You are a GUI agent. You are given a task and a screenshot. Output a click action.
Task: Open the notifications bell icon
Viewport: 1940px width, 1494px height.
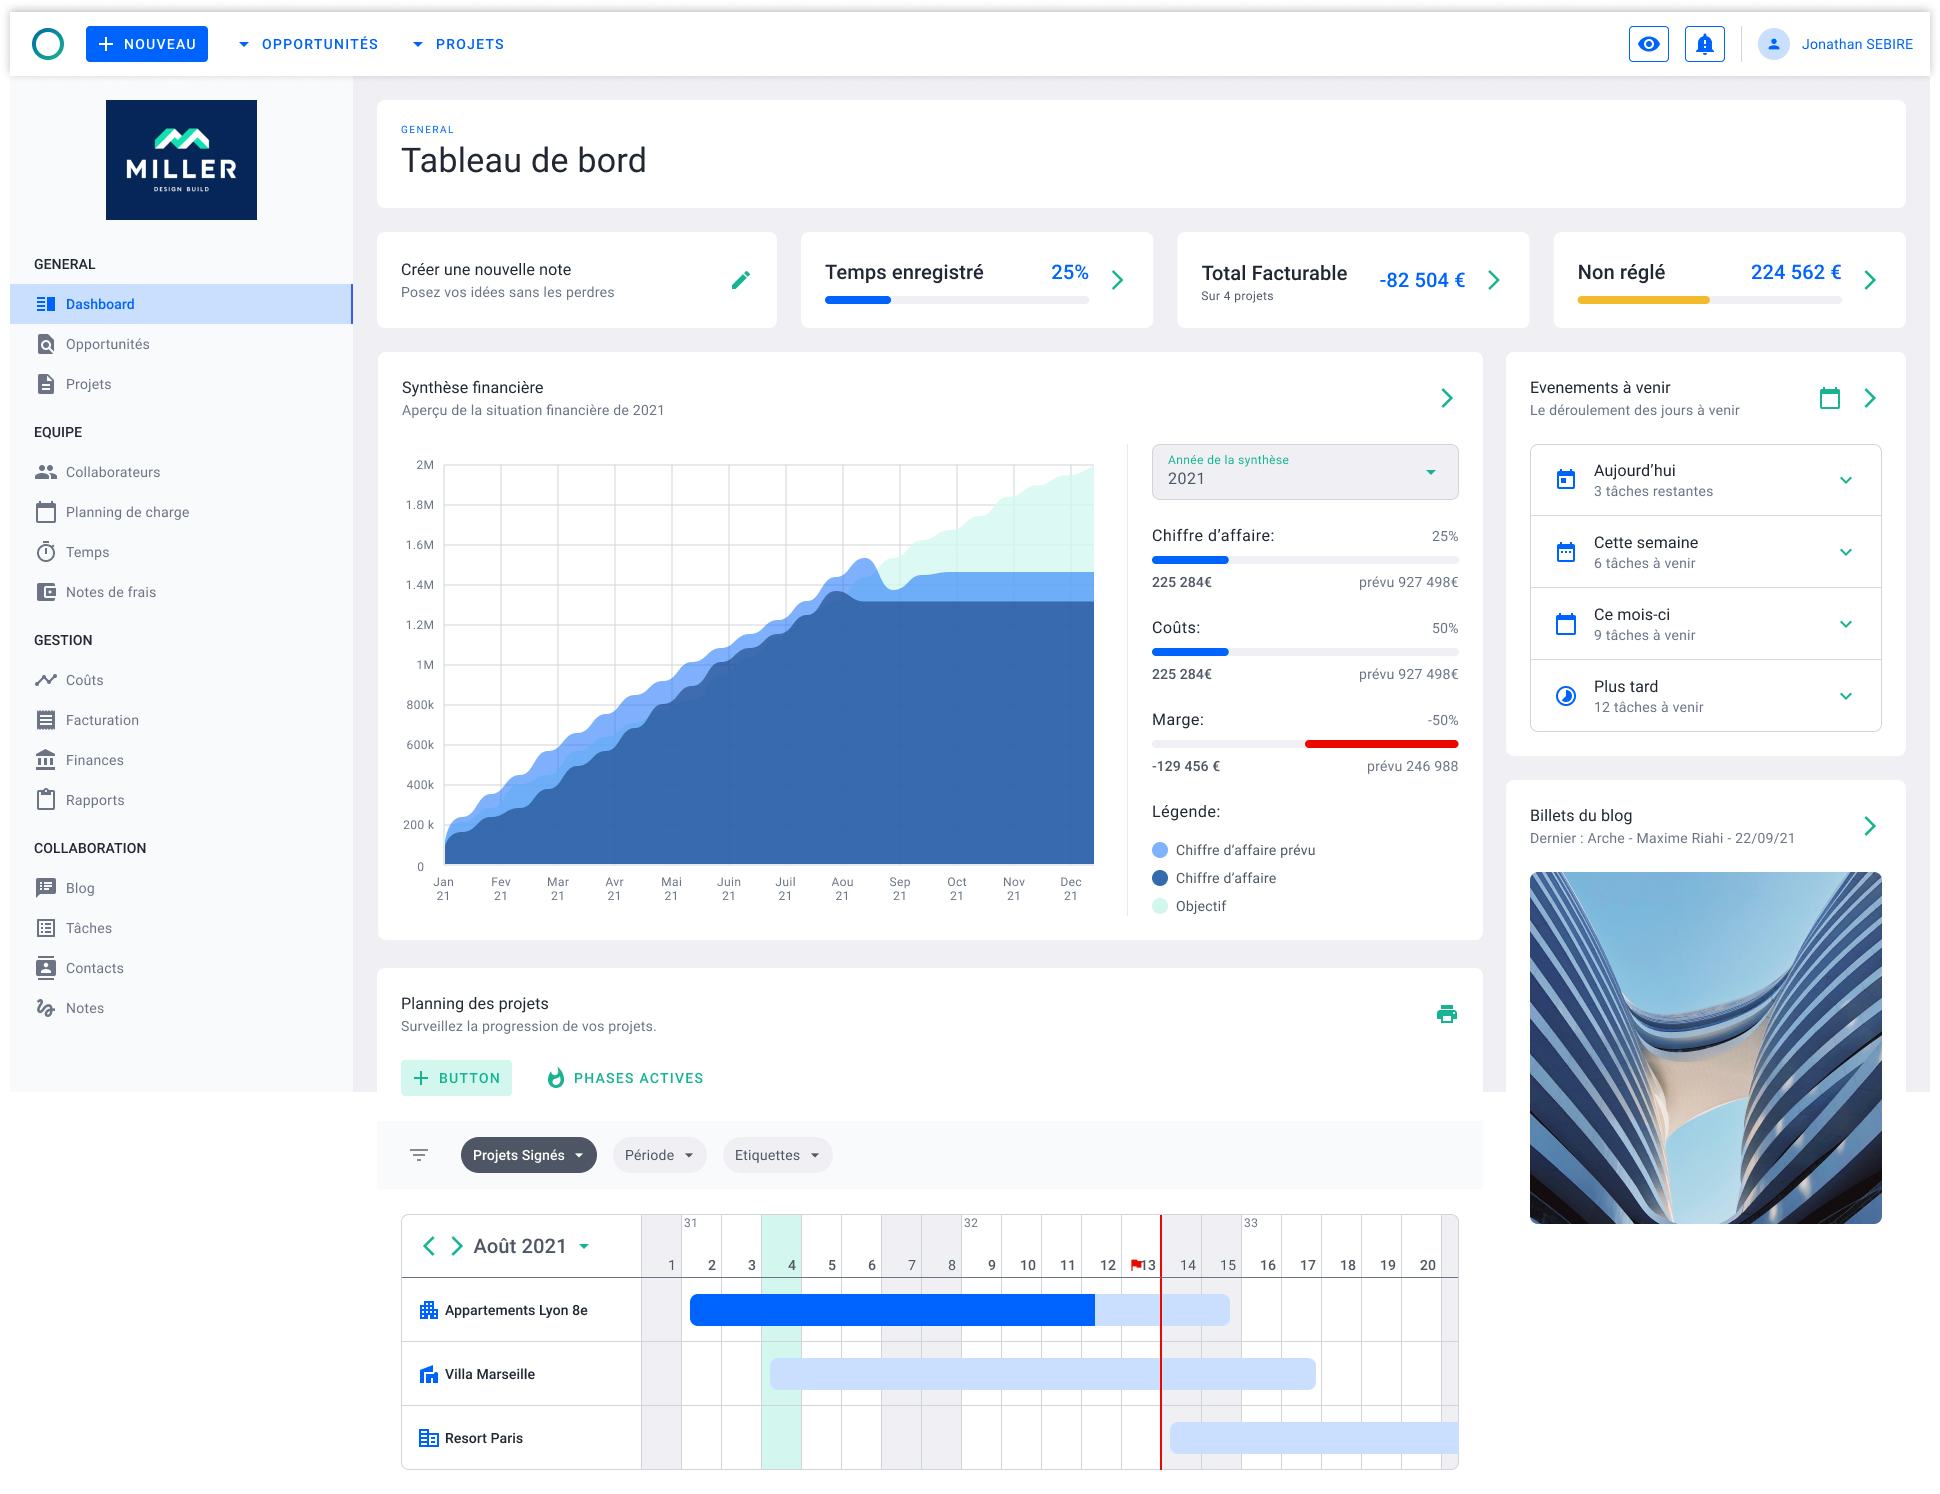tap(1705, 44)
